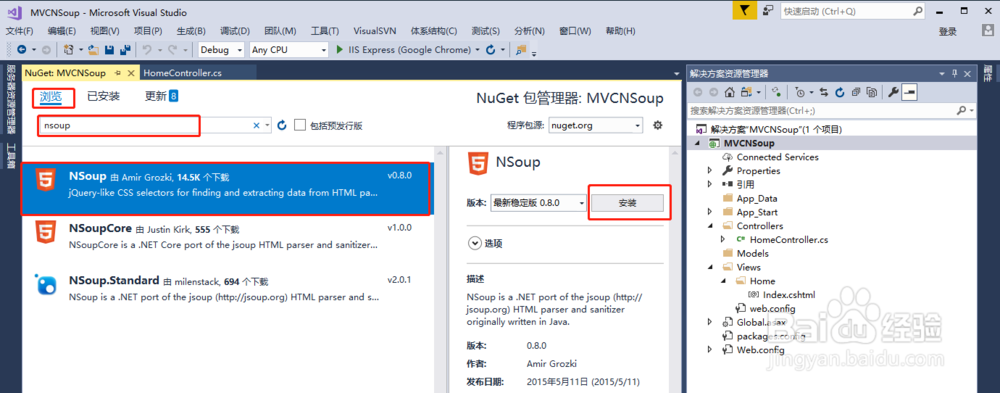Click the 登录 sign-in link
This screenshot has height=393, width=1000.
948,31
